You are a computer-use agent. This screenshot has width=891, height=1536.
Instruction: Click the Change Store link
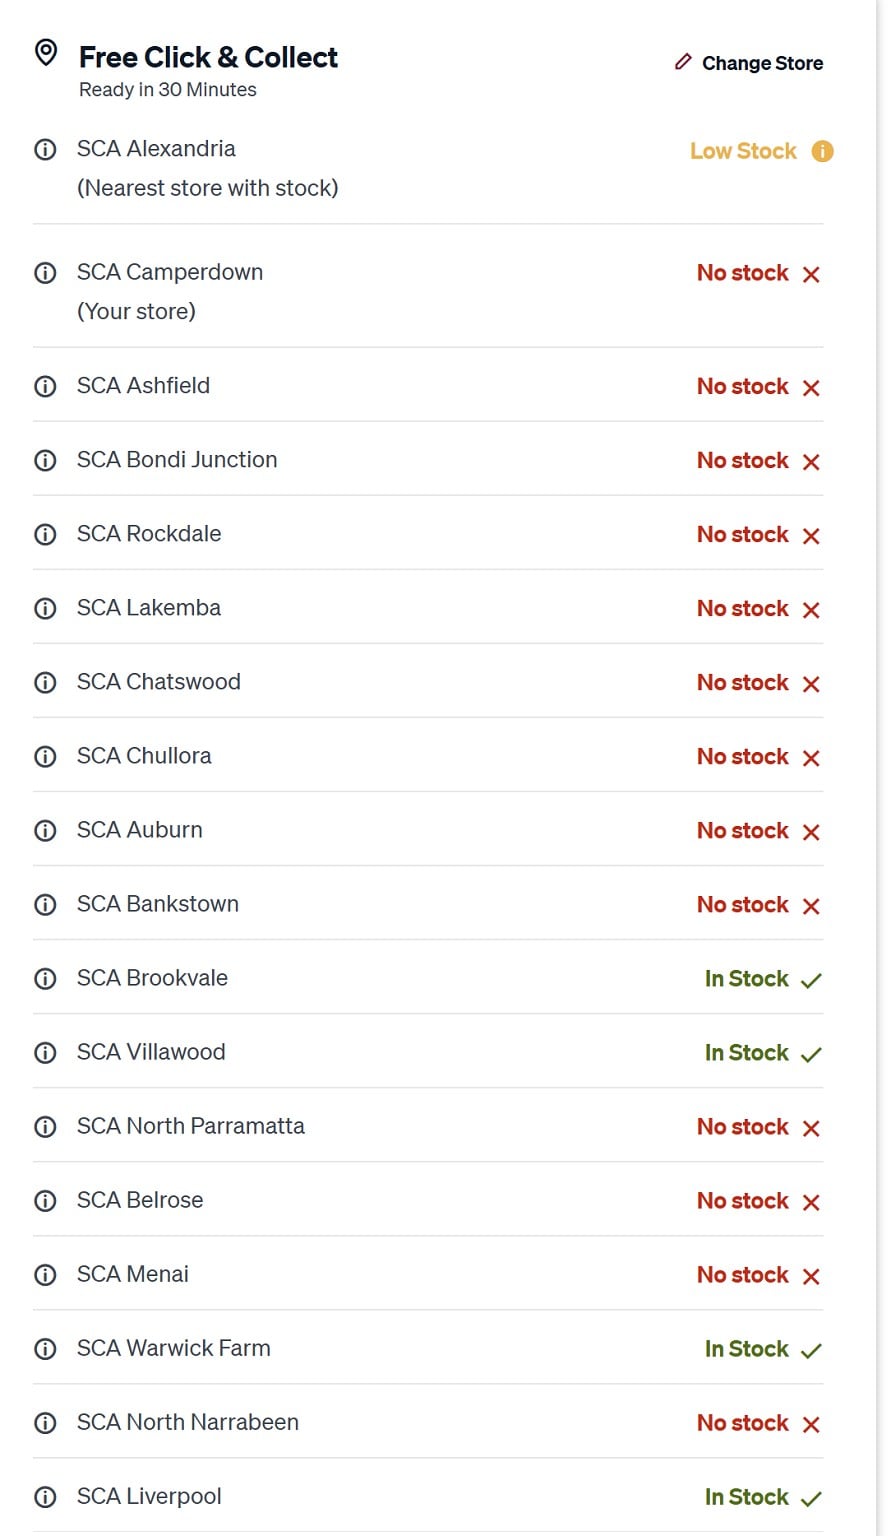pyautogui.click(x=762, y=63)
